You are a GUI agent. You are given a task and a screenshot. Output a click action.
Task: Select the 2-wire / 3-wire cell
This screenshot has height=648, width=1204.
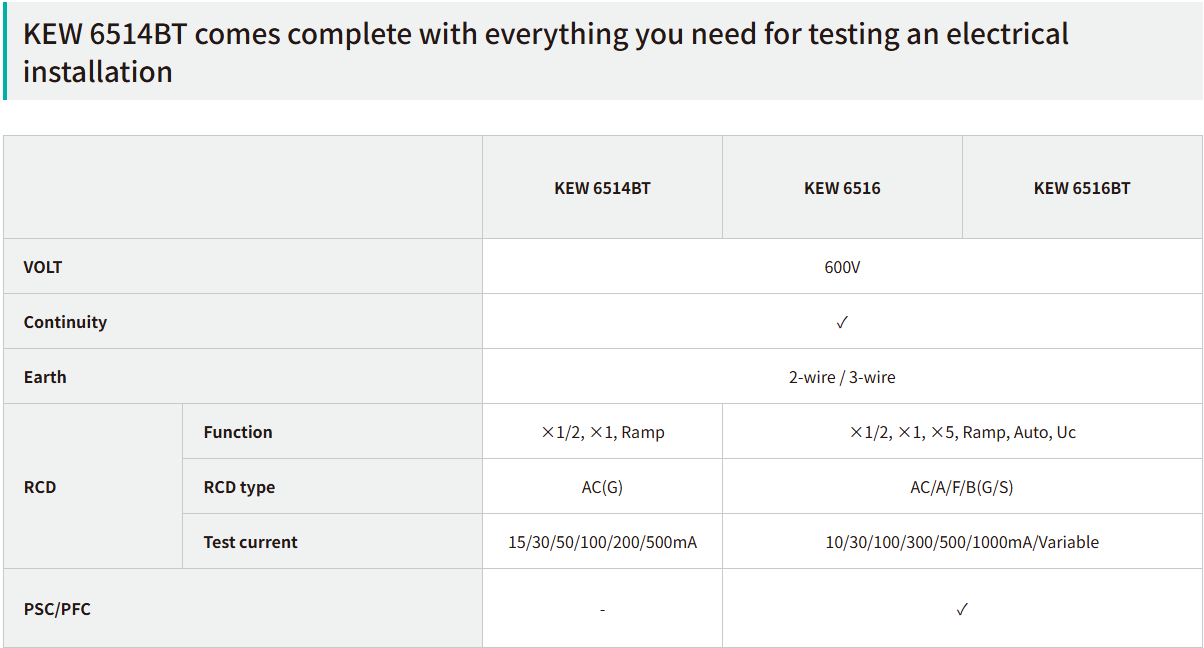[x=842, y=377]
